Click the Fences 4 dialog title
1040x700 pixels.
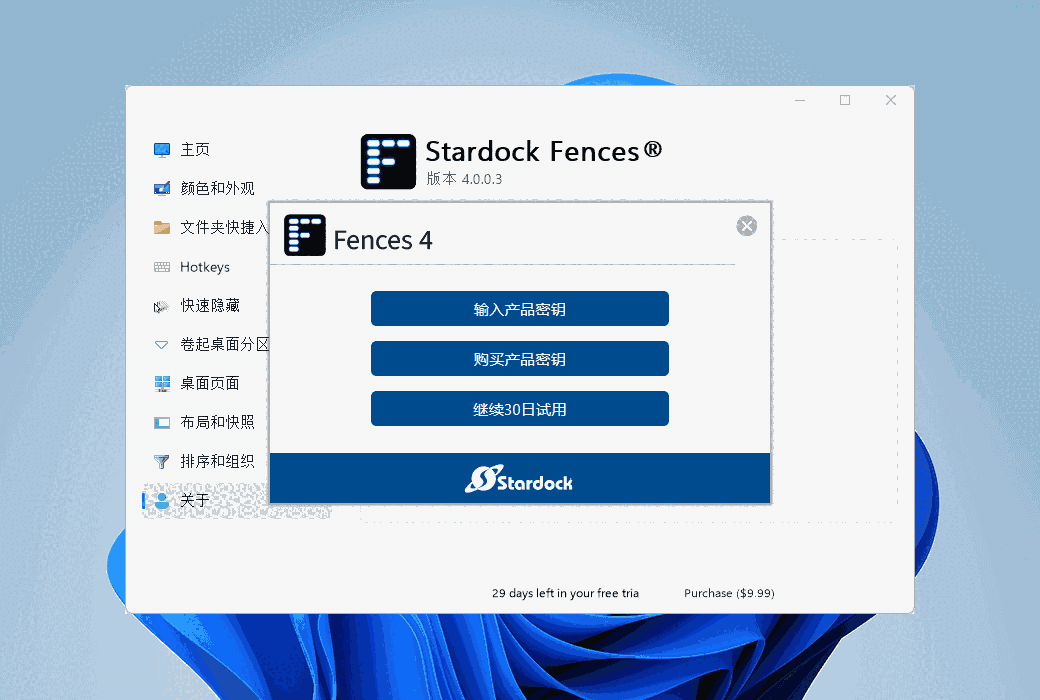pos(383,240)
